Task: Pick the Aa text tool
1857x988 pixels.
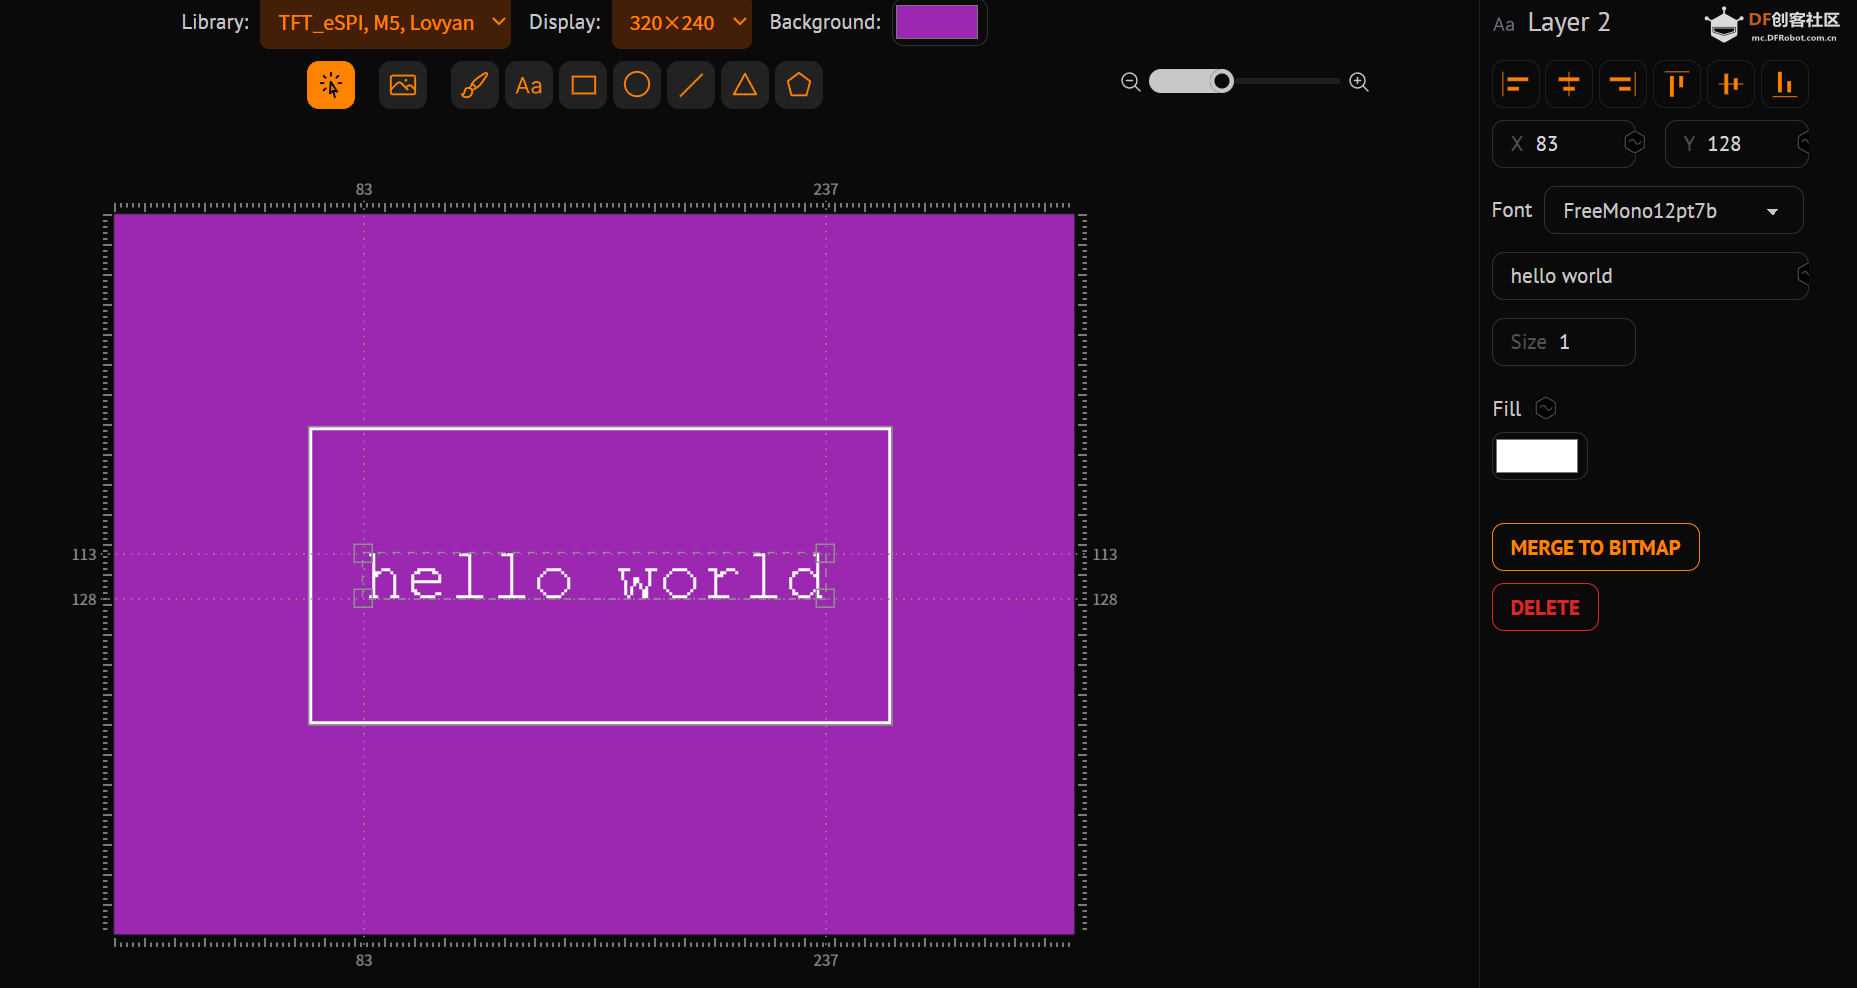Action: pos(529,85)
